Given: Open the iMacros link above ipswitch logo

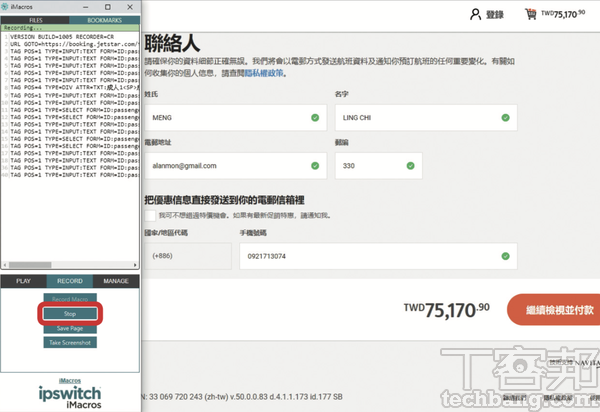Looking at the screenshot, I should pos(70,381).
